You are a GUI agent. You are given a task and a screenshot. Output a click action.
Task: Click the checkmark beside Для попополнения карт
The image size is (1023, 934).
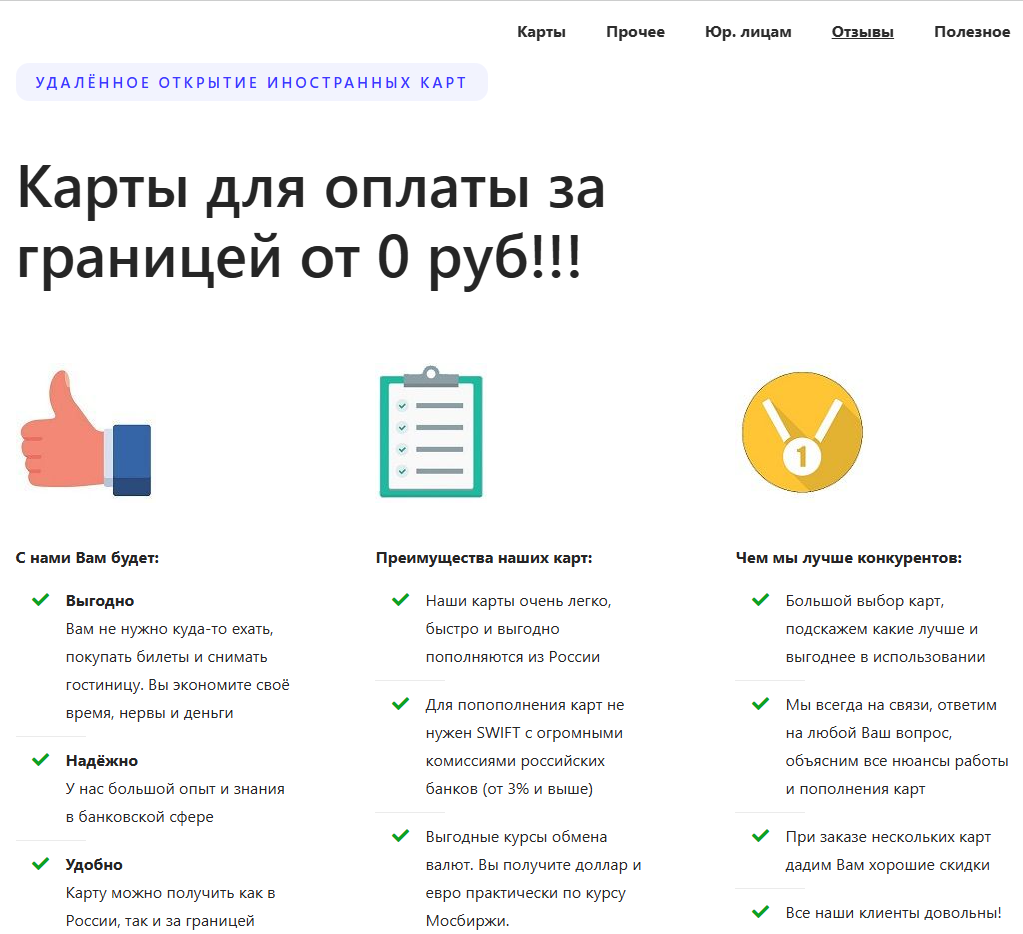pyautogui.click(x=401, y=703)
